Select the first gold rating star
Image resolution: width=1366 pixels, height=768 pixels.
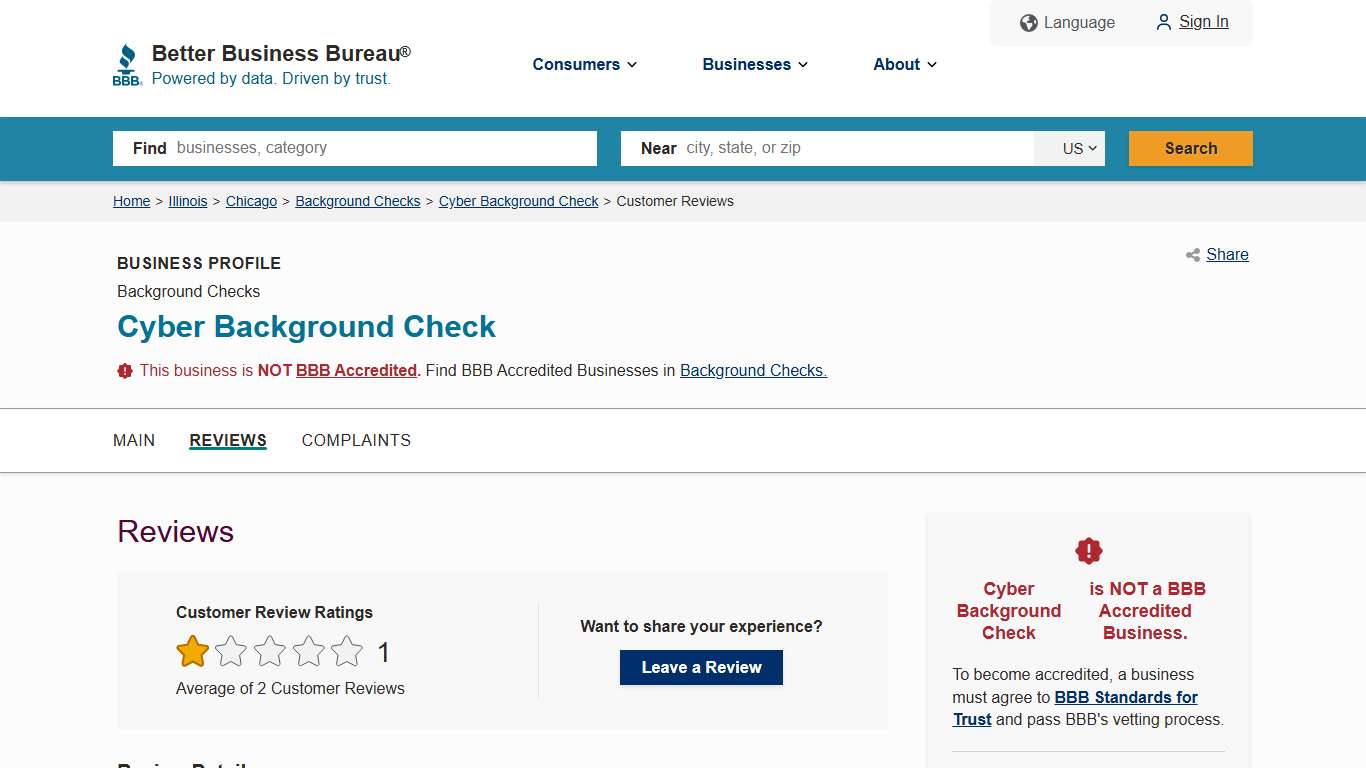(x=192, y=650)
